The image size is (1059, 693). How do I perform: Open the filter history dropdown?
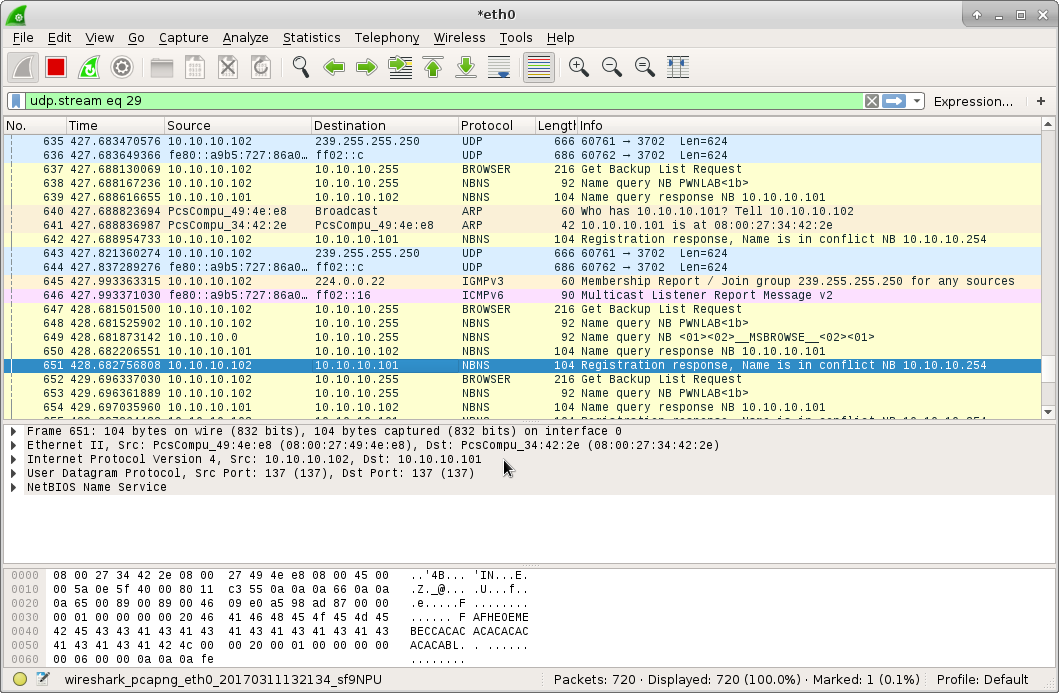click(916, 101)
